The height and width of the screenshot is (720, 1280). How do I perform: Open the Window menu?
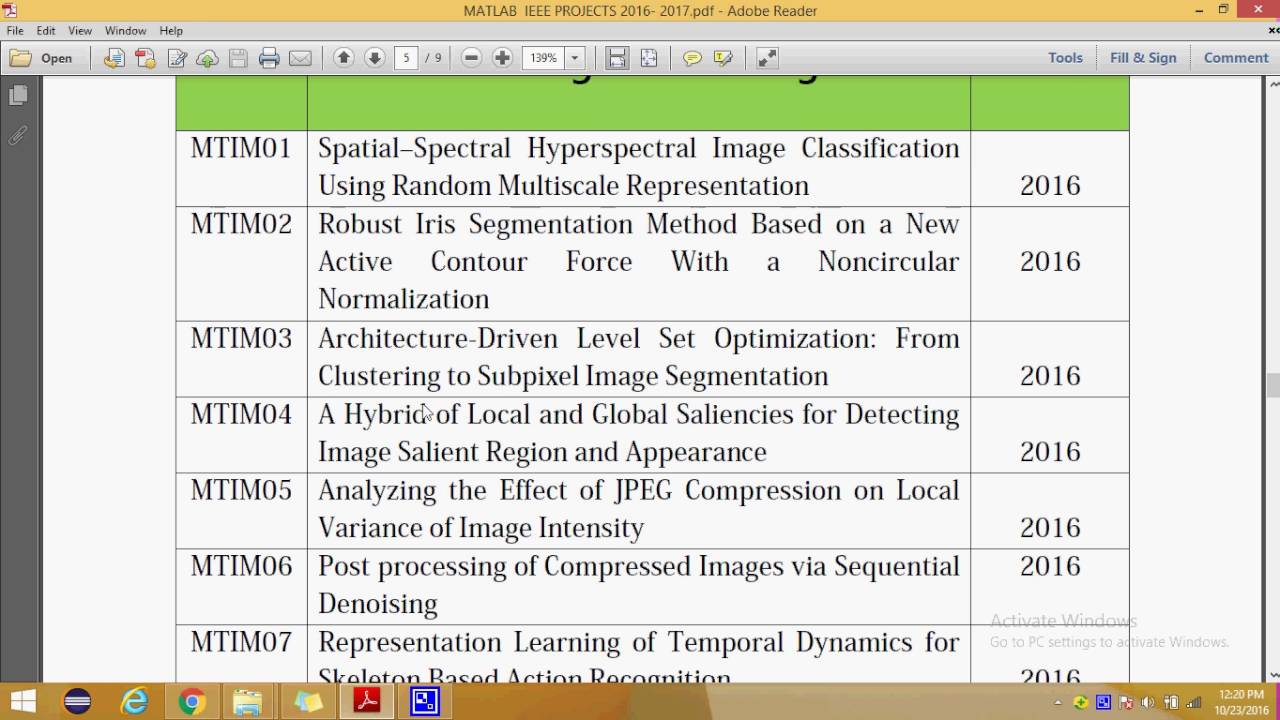pos(126,31)
